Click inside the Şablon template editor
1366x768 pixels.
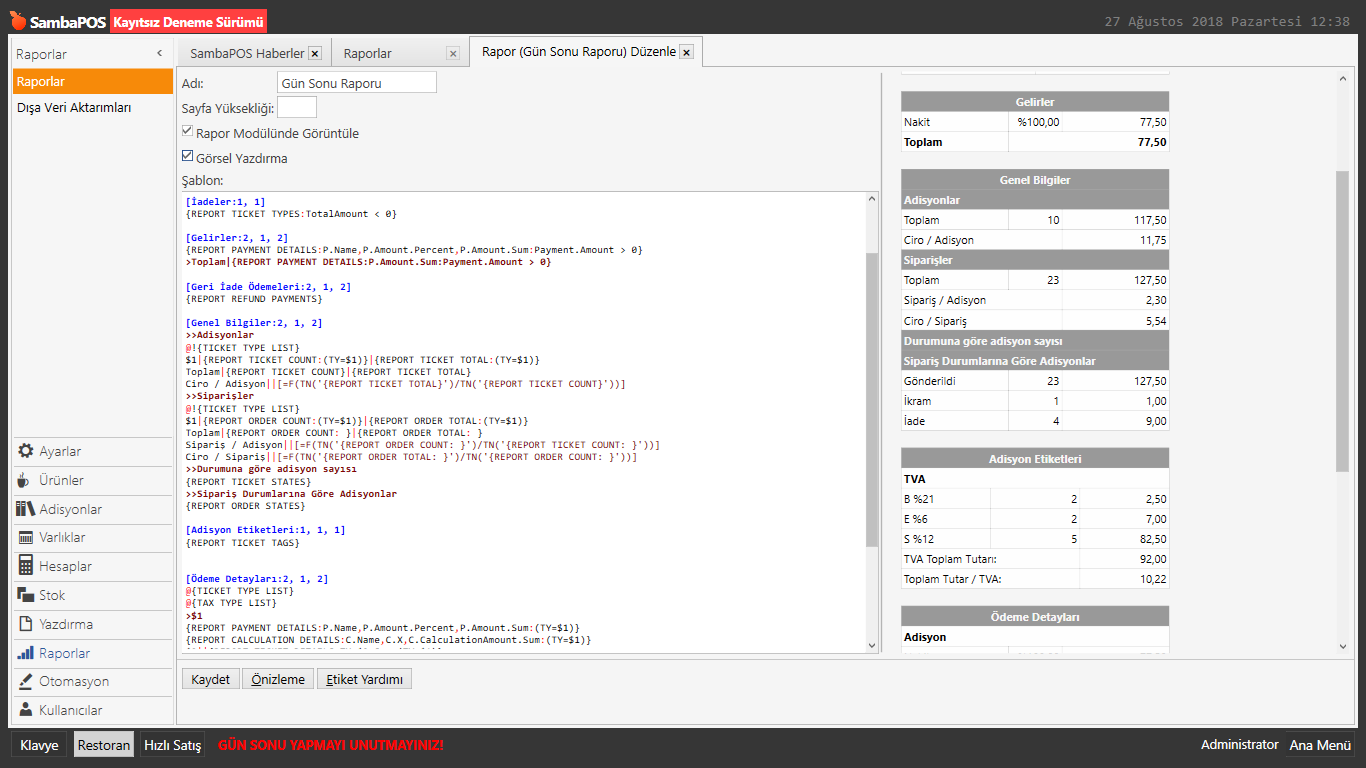click(x=522, y=422)
